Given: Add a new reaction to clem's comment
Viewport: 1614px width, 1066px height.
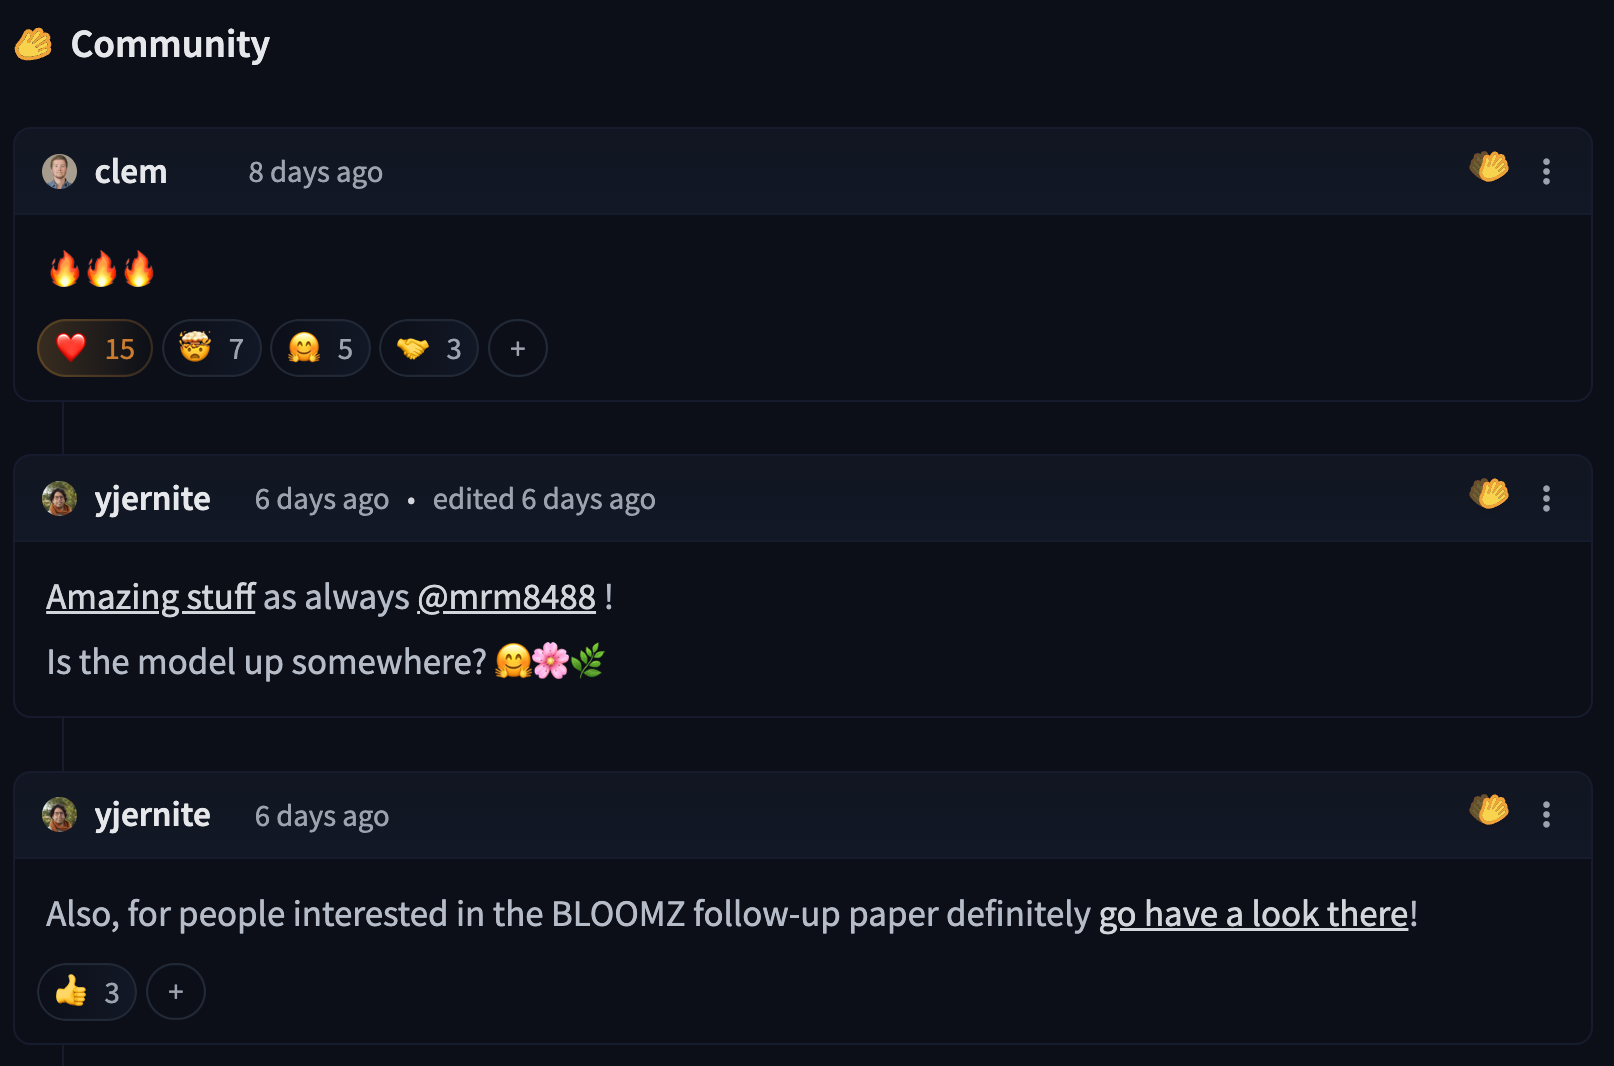Looking at the screenshot, I should 518,349.
